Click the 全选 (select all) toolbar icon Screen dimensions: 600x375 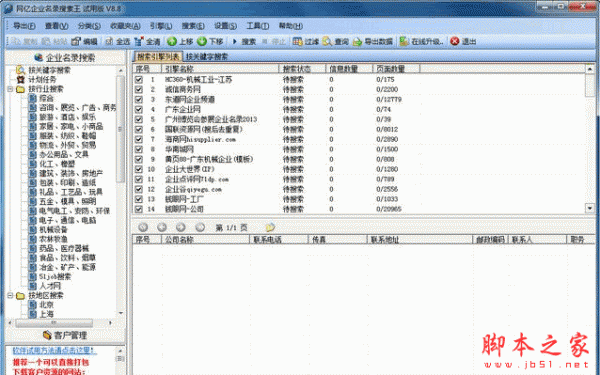109,41
